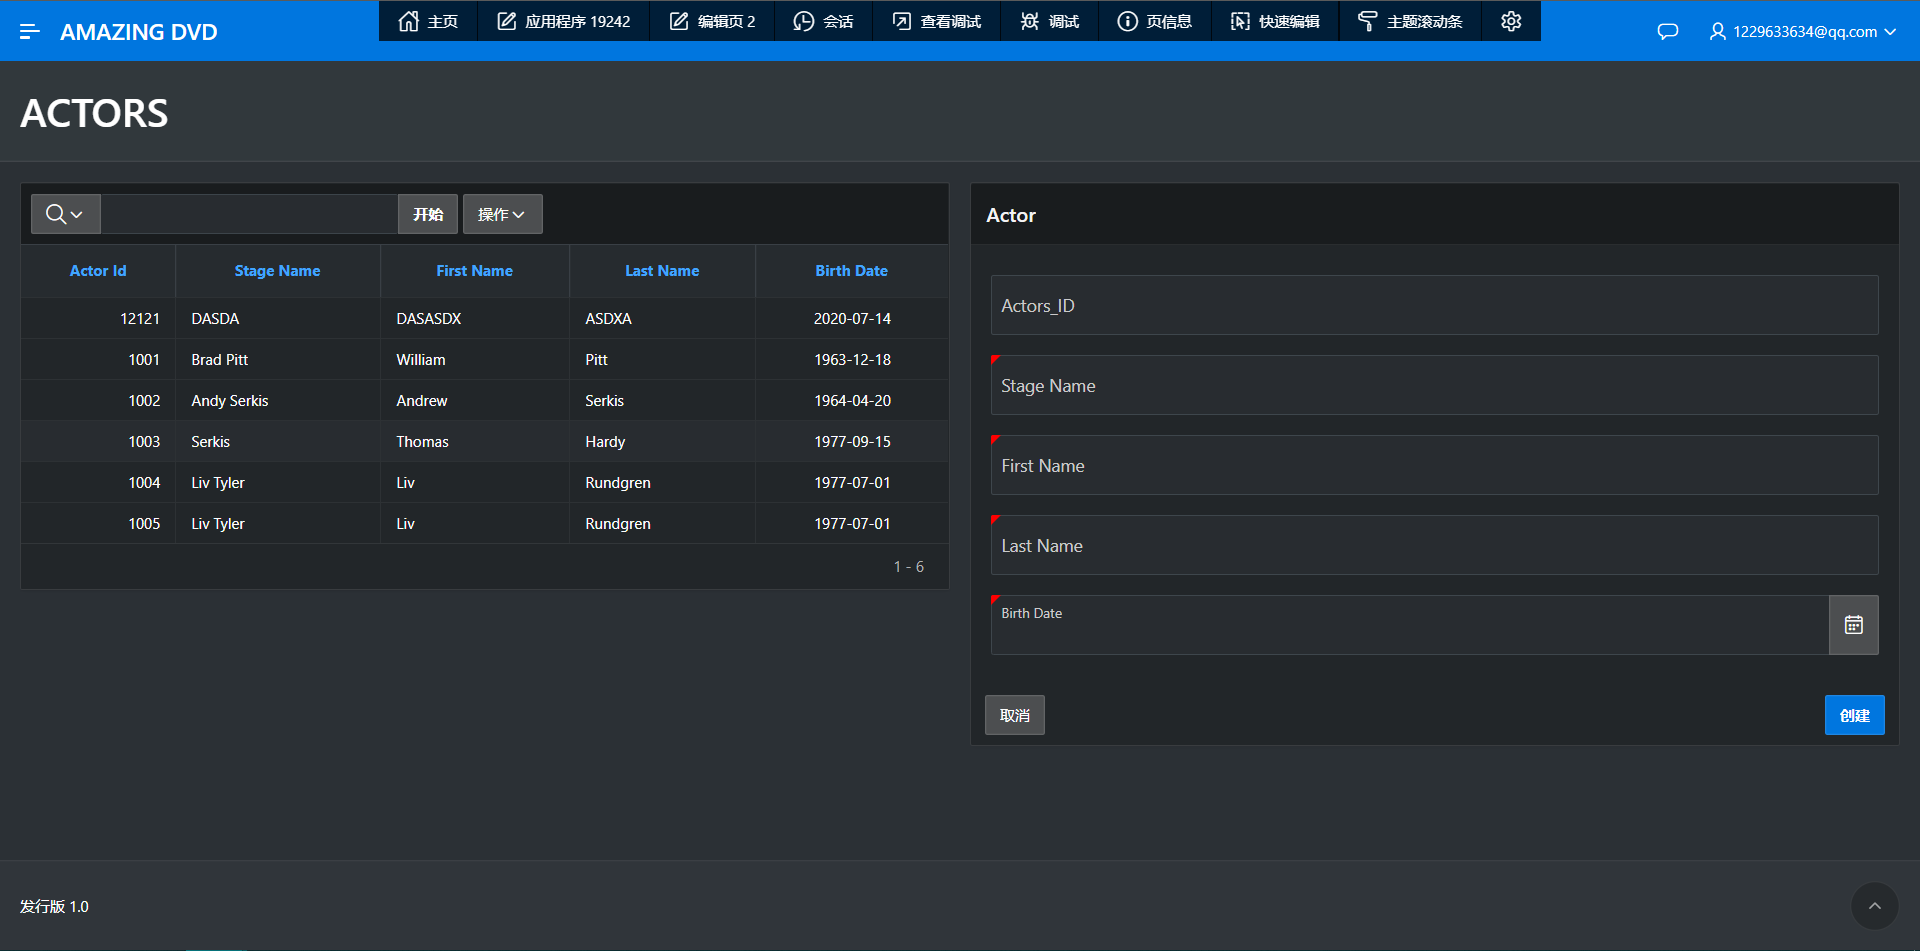Open developer toolbar settings gear

coord(1511,21)
